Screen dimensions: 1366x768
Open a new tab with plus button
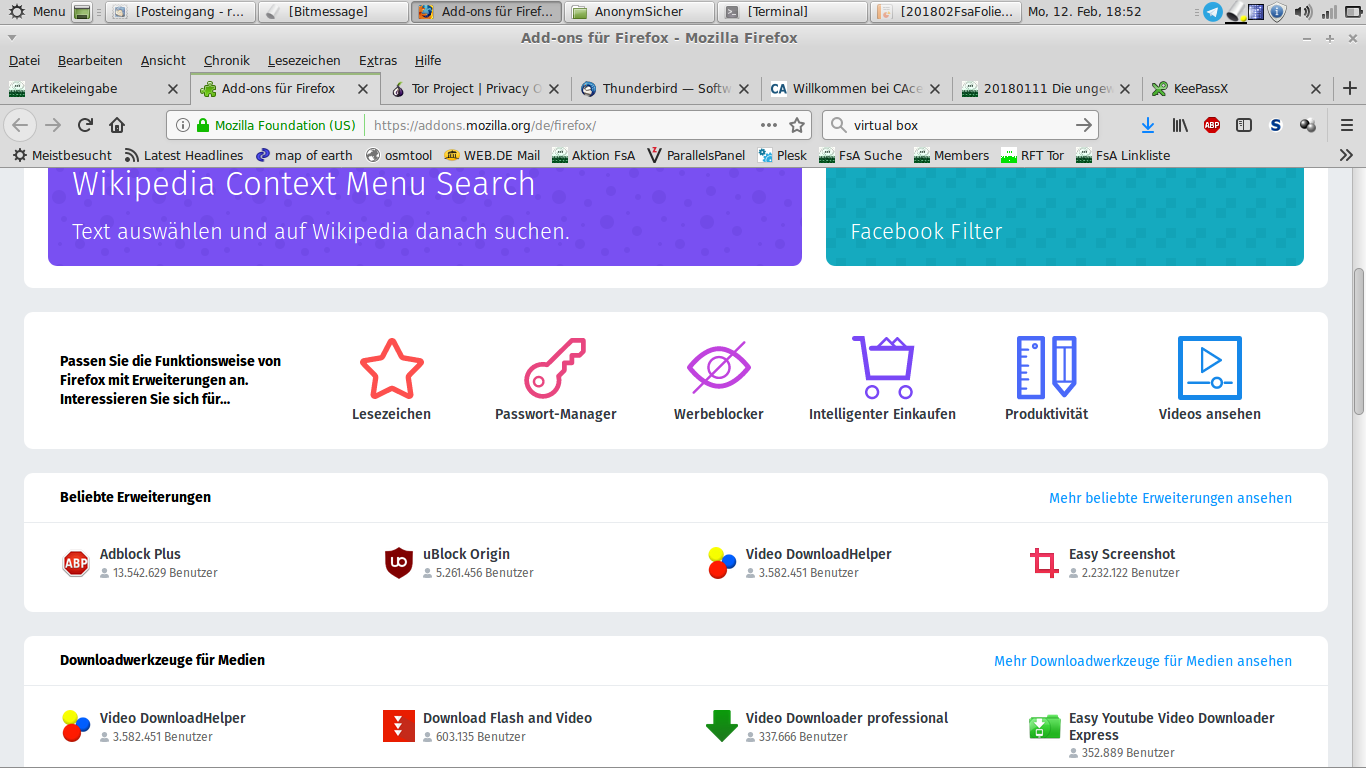tap(1350, 88)
